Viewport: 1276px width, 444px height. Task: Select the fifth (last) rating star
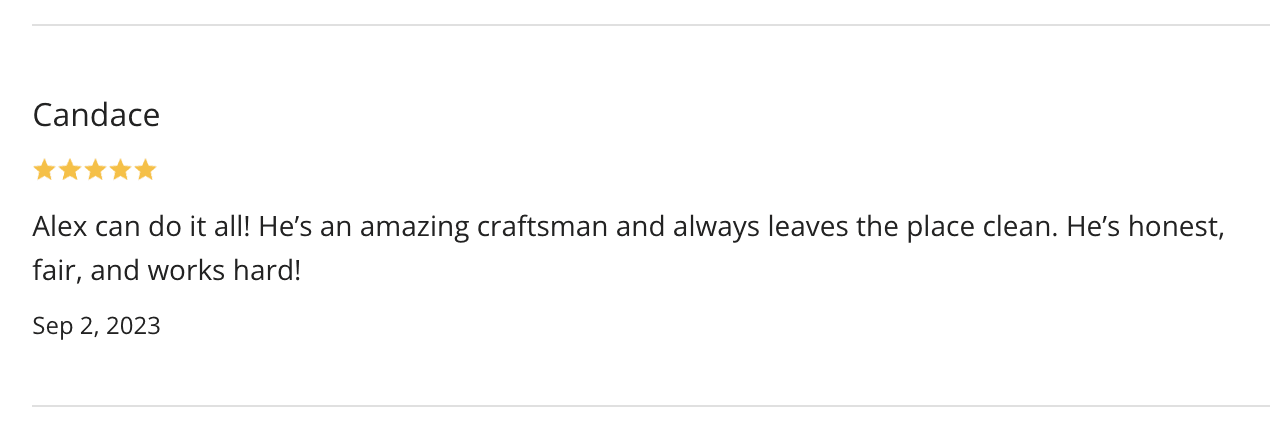tap(146, 170)
